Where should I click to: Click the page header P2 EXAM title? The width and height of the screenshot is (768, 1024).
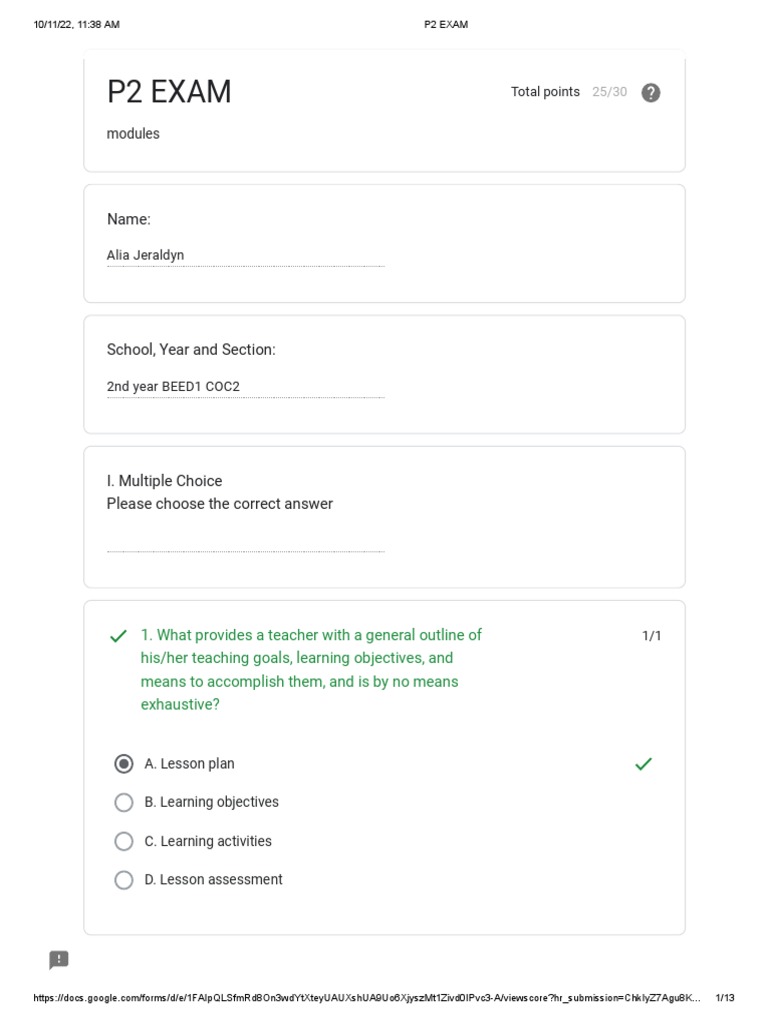tap(446, 24)
